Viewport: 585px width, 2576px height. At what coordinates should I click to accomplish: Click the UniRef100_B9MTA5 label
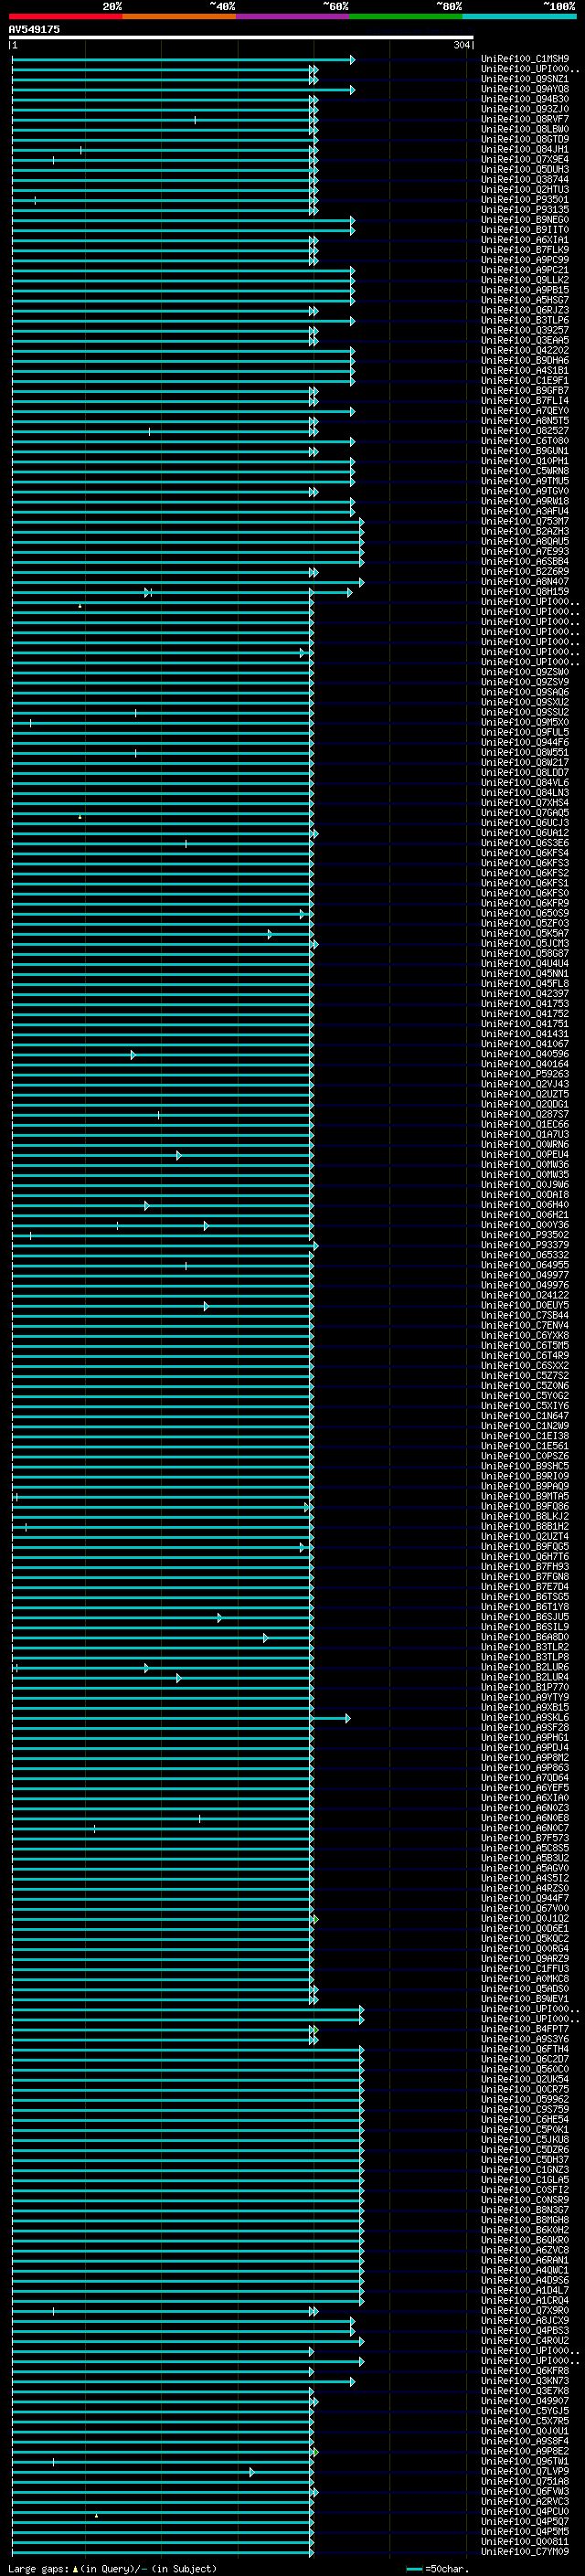pyautogui.click(x=525, y=1496)
